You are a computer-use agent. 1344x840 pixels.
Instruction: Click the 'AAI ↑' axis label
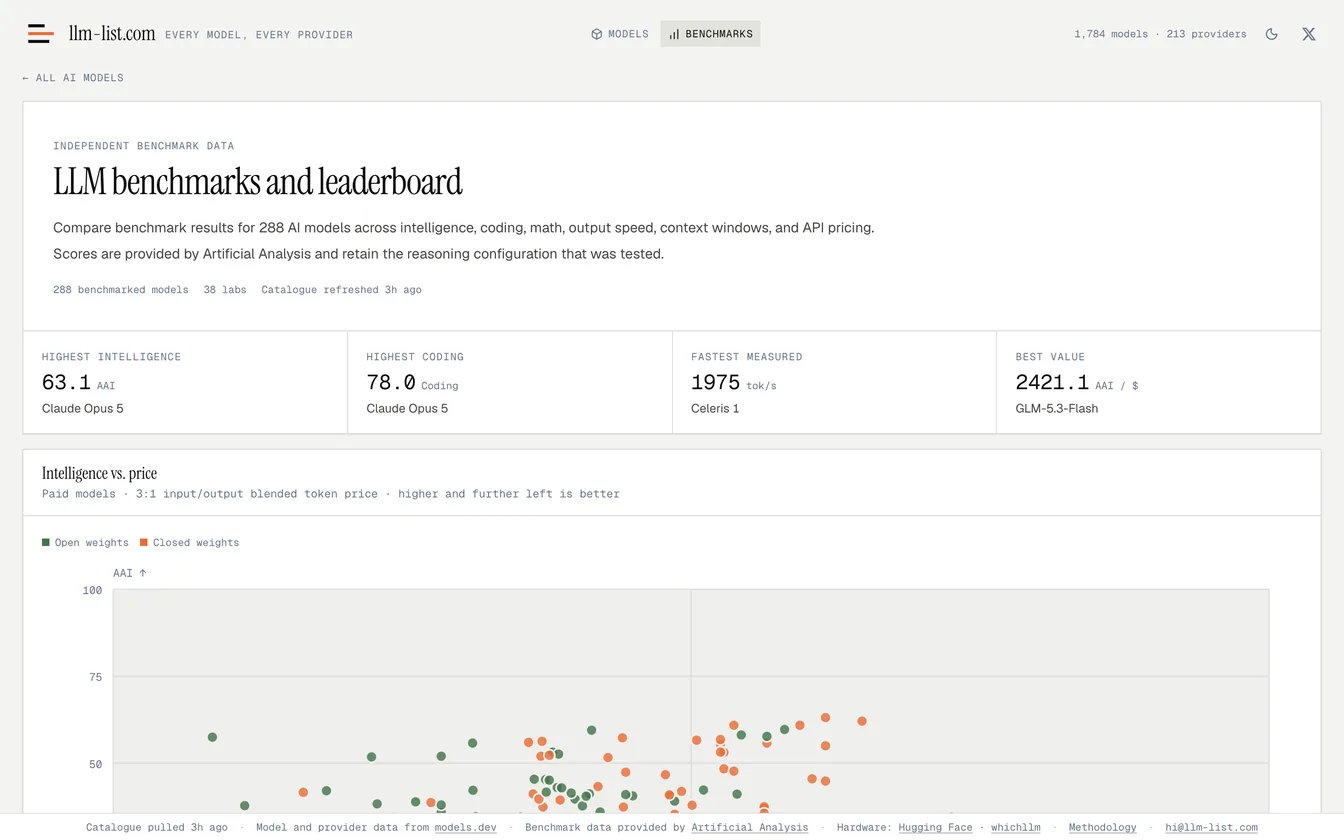[130, 573]
